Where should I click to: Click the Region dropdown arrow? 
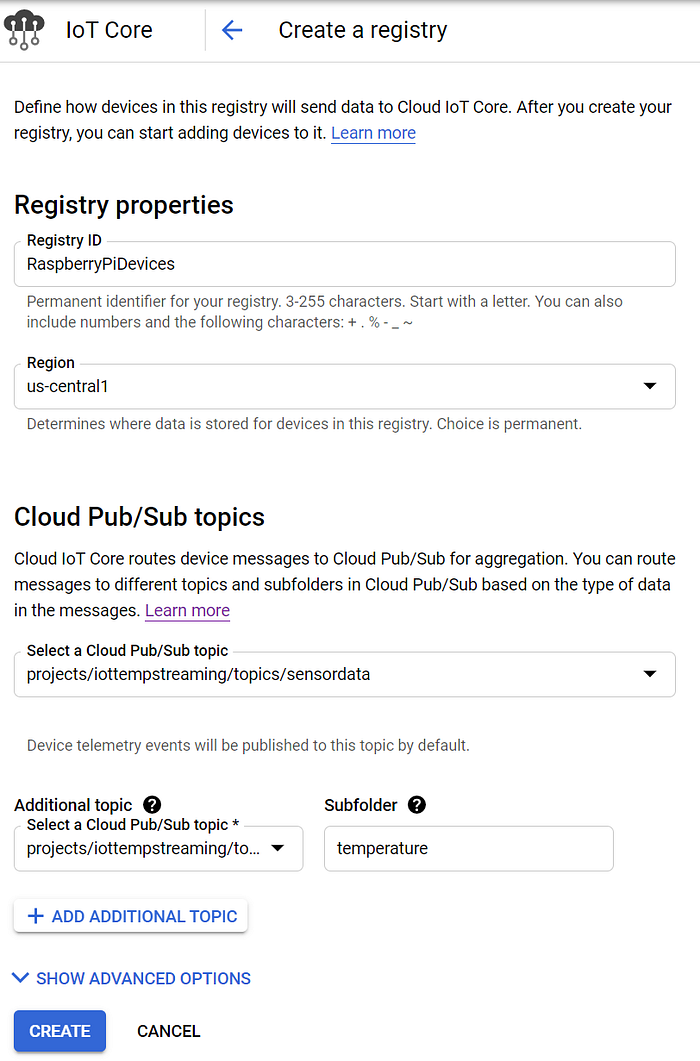point(650,386)
